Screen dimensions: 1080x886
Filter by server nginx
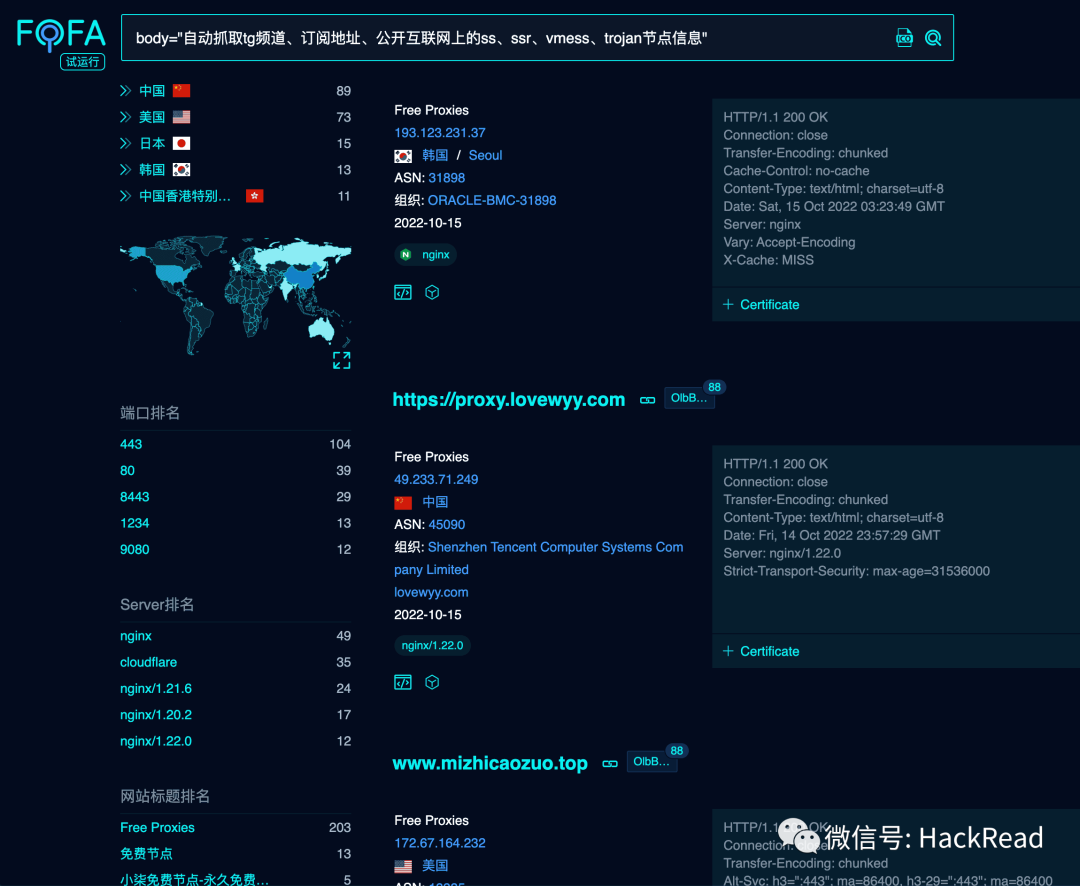click(x=136, y=636)
